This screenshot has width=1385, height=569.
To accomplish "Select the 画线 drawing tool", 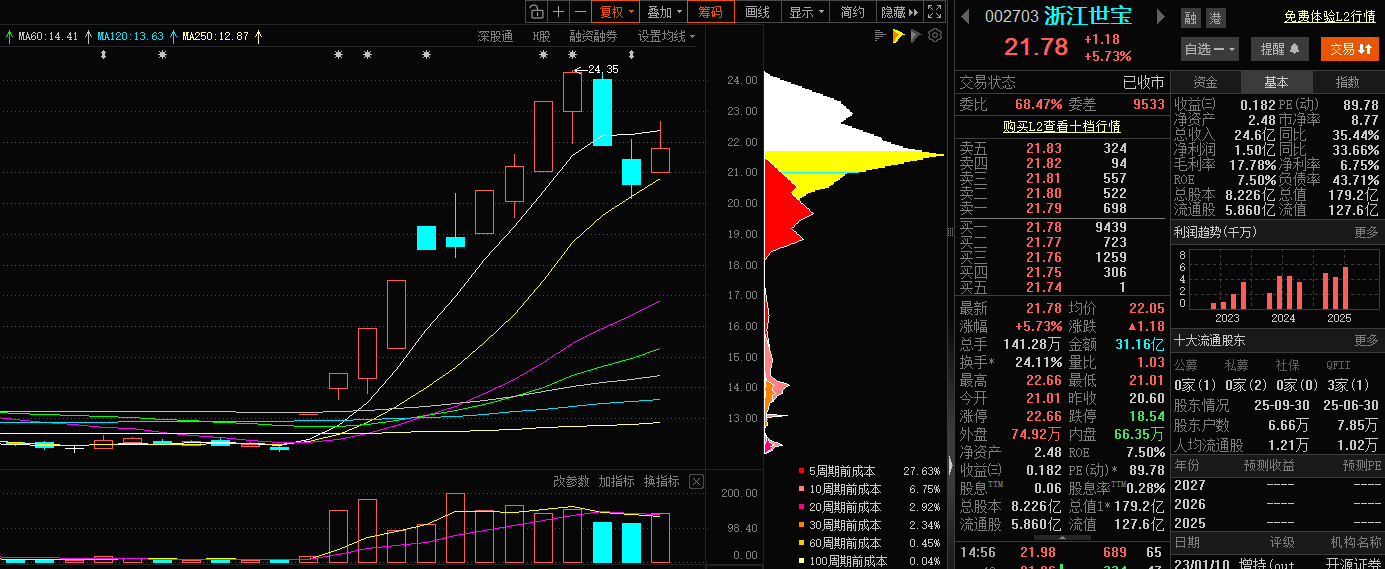I will (758, 12).
